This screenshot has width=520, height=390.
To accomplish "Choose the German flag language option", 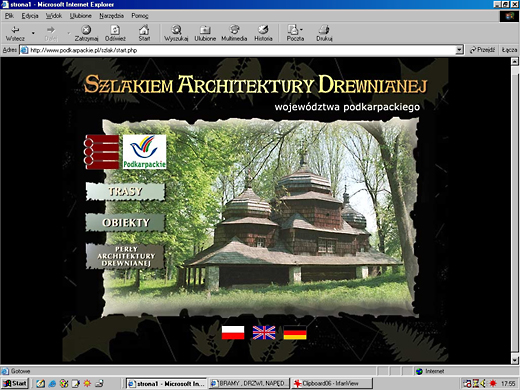I will (295, 333).
